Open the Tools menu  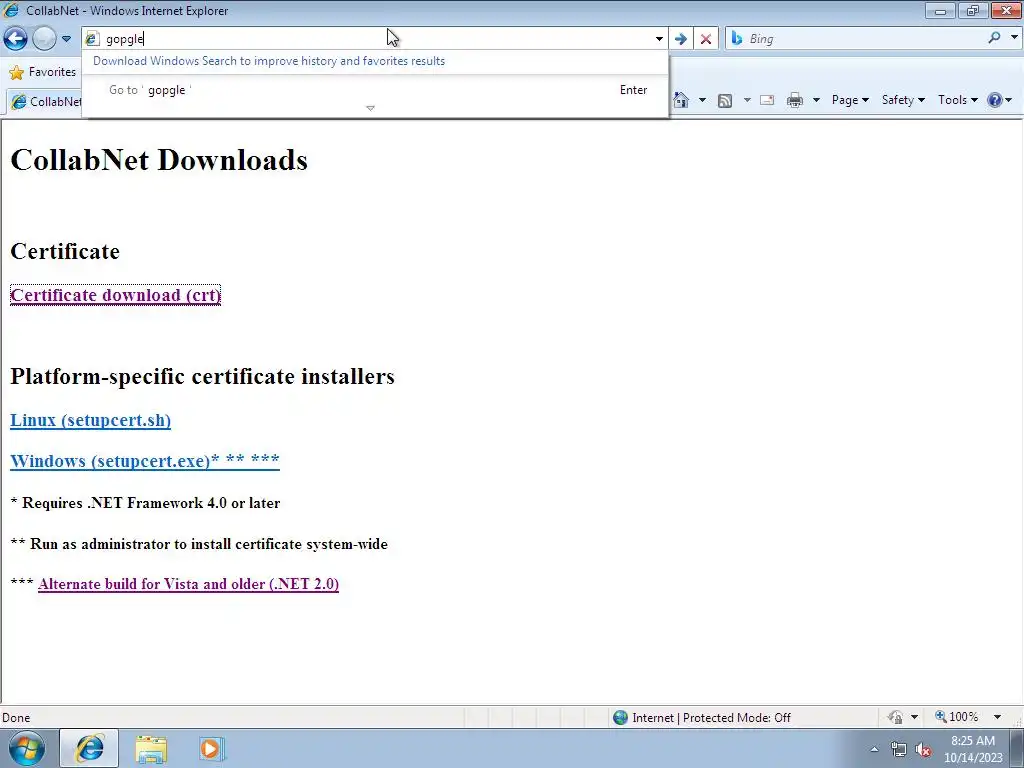coord(957,100)
